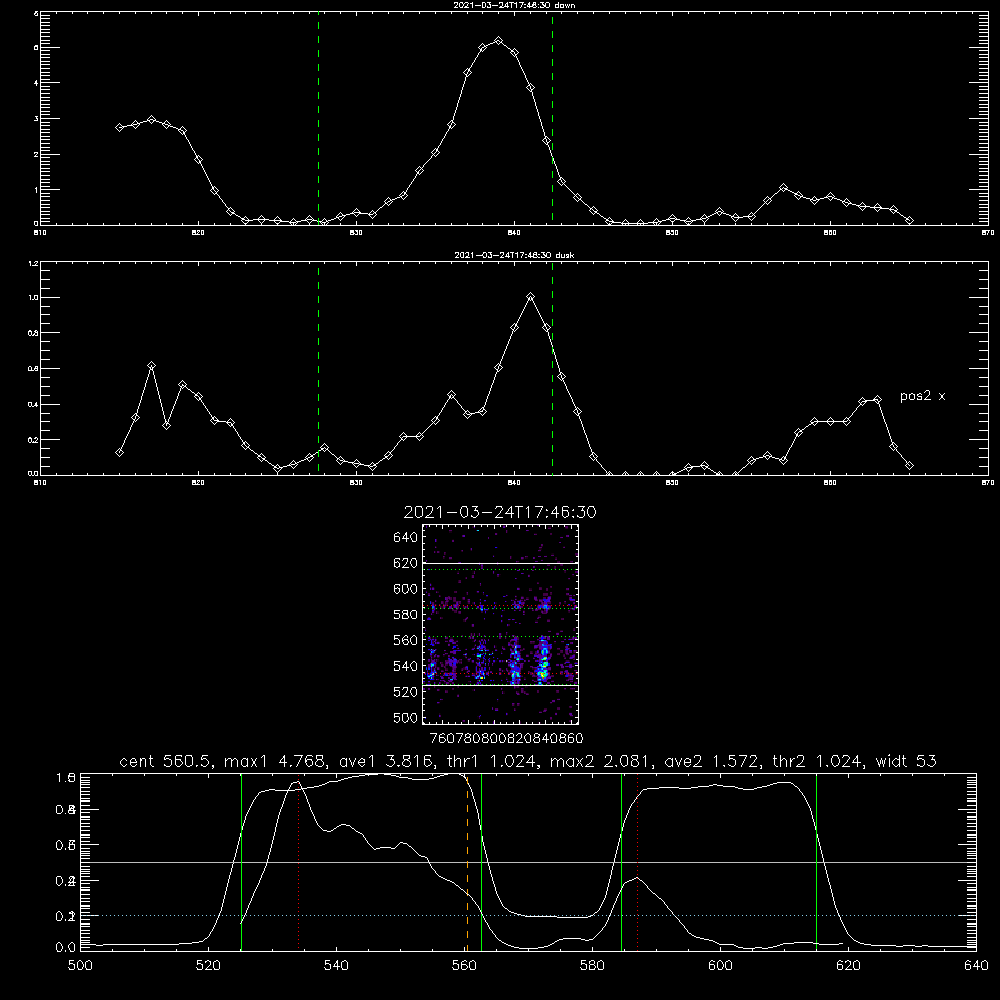Image resolution: width=1000 pixels, height=1000 pixels.
Task: Click the heatmap x-axis label string 760780800820840860
Action: pyautogui.click(x=506, y=738)
